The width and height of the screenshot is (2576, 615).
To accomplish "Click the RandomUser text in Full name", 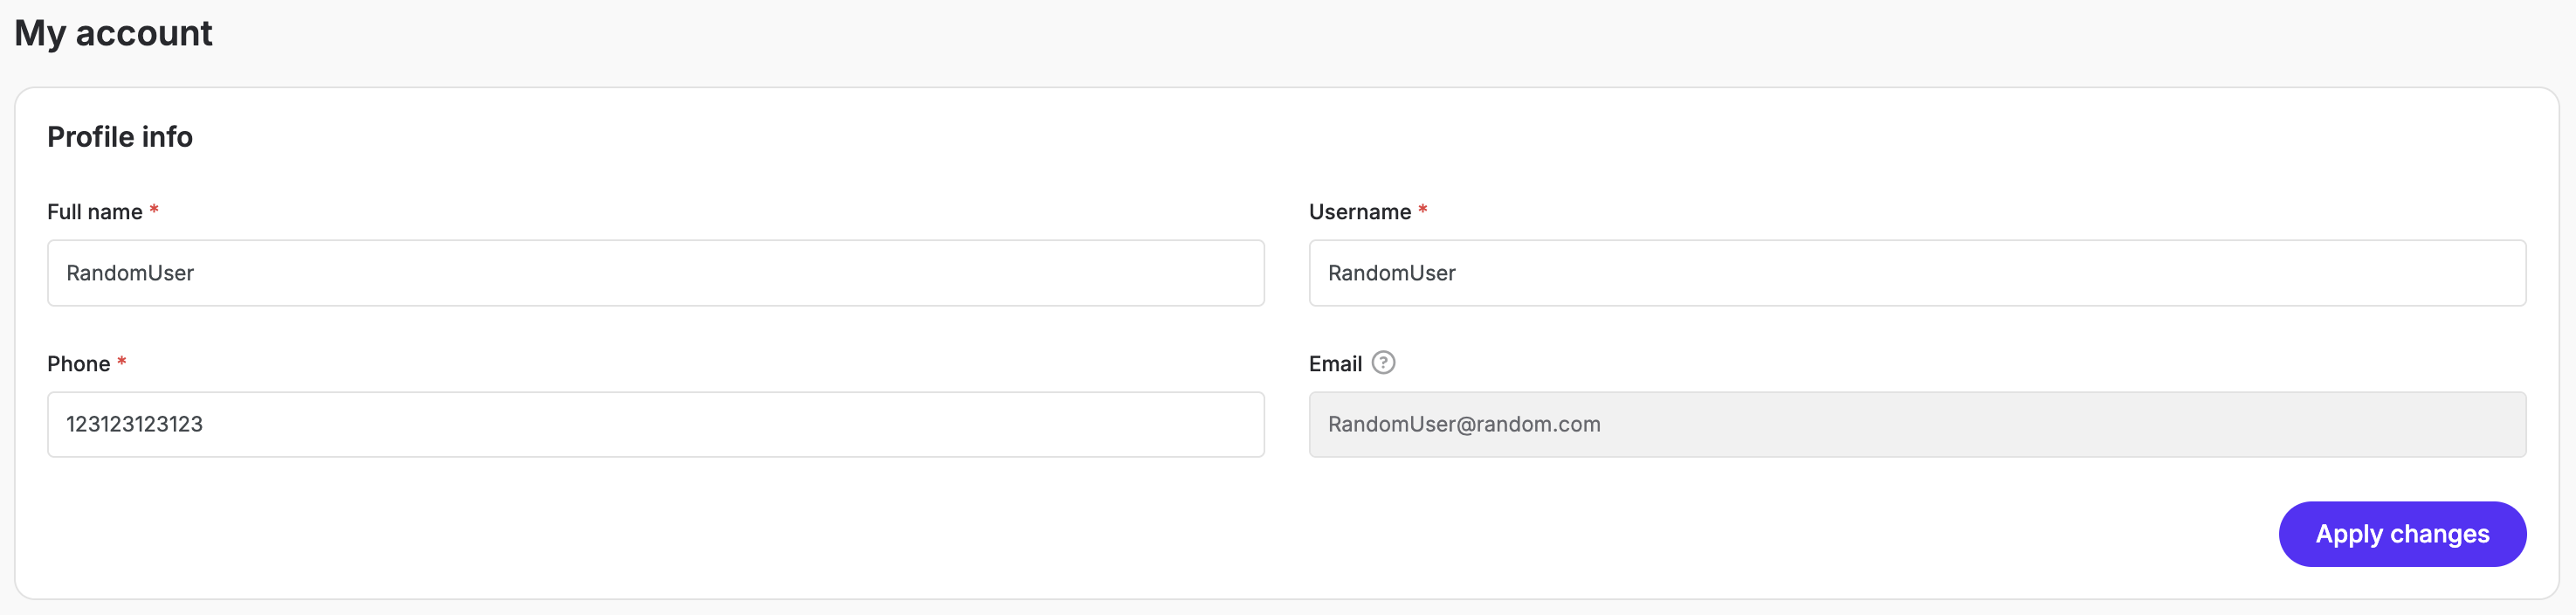I will (130, 273).
